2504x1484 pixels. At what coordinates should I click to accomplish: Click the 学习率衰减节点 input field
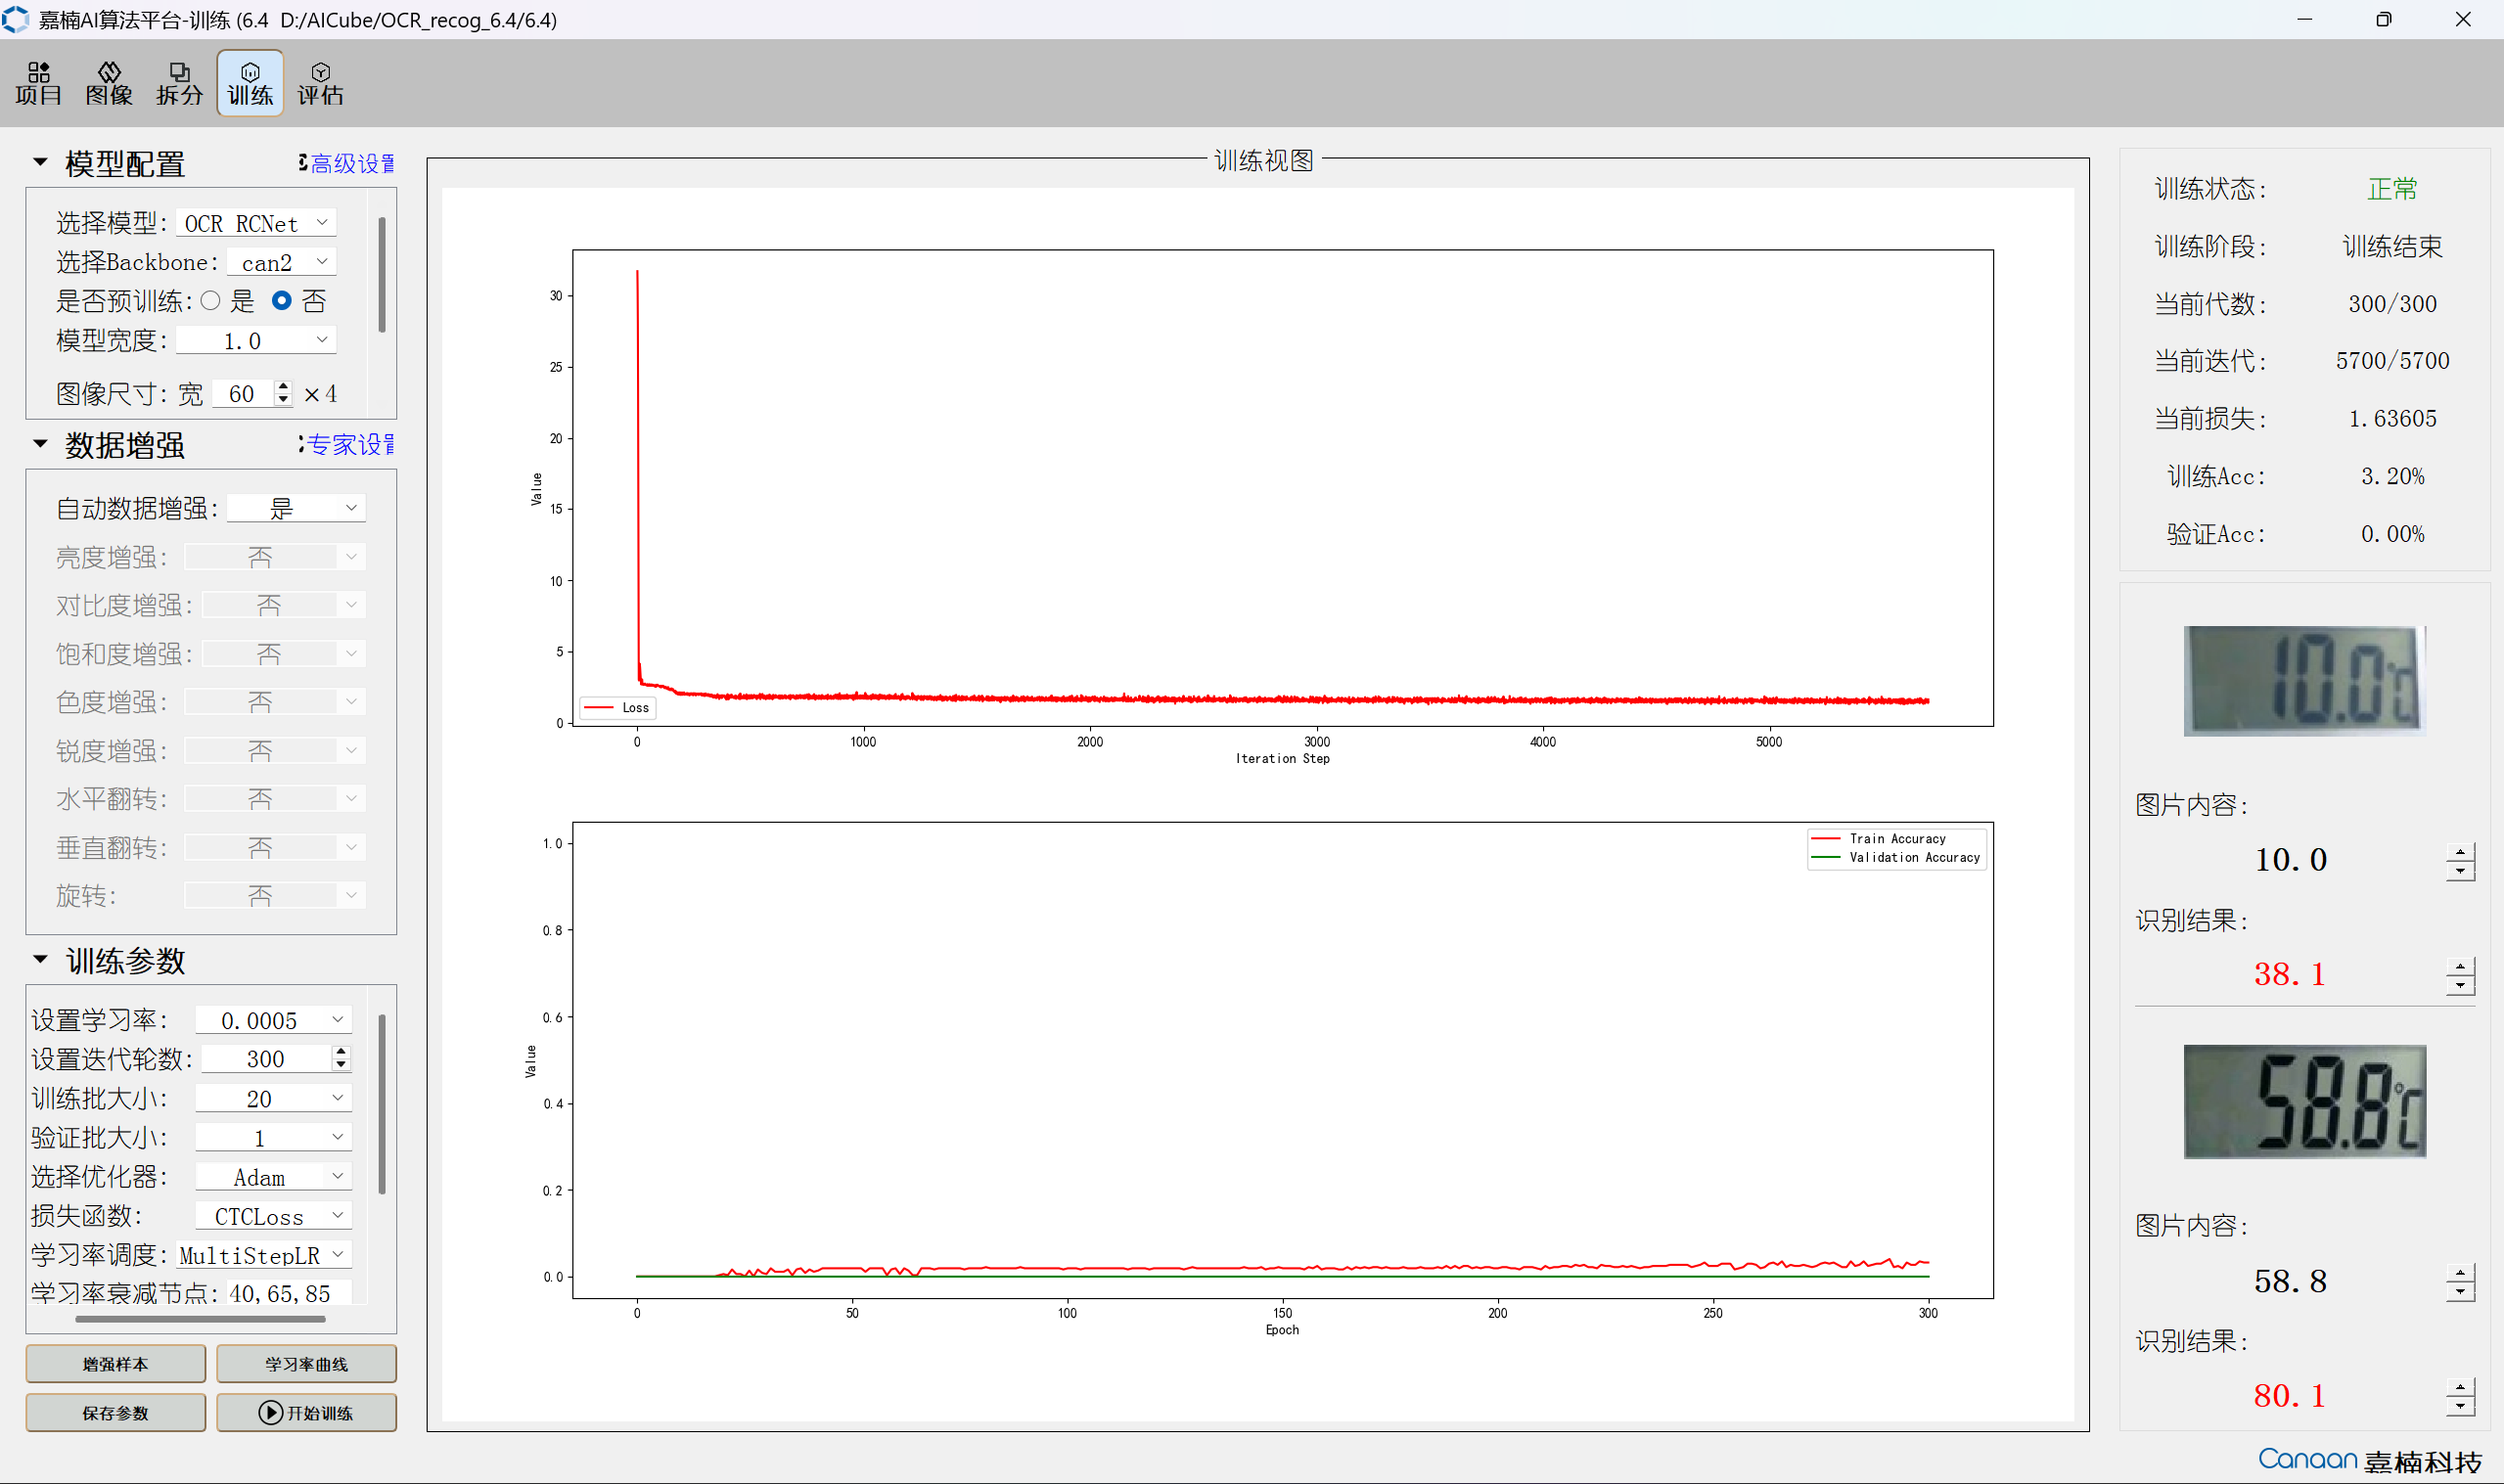(290, 1293)
